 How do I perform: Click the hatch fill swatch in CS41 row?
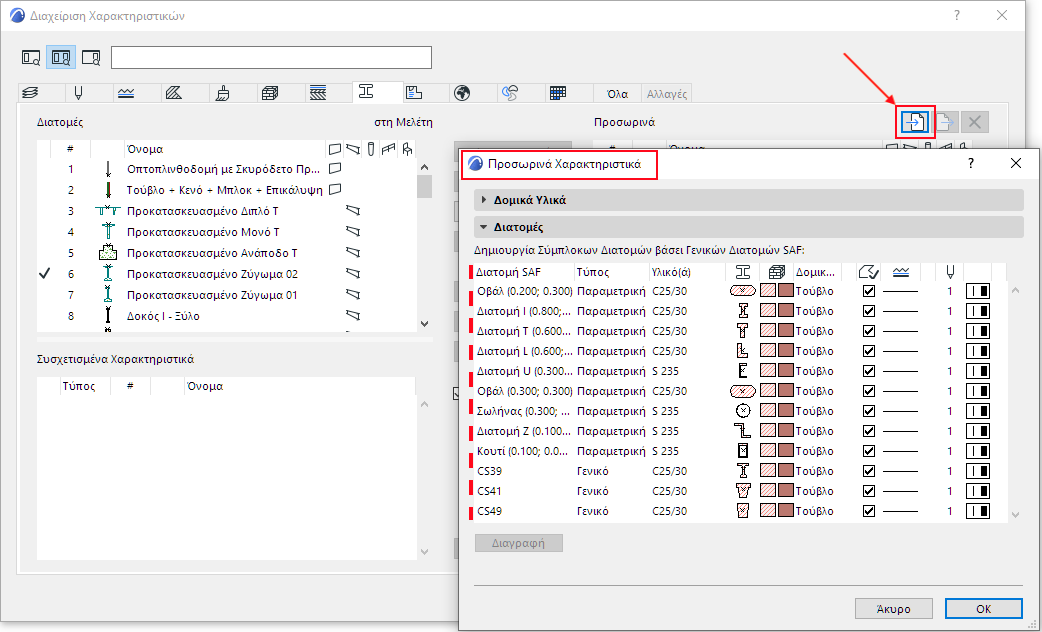(768, 491)
